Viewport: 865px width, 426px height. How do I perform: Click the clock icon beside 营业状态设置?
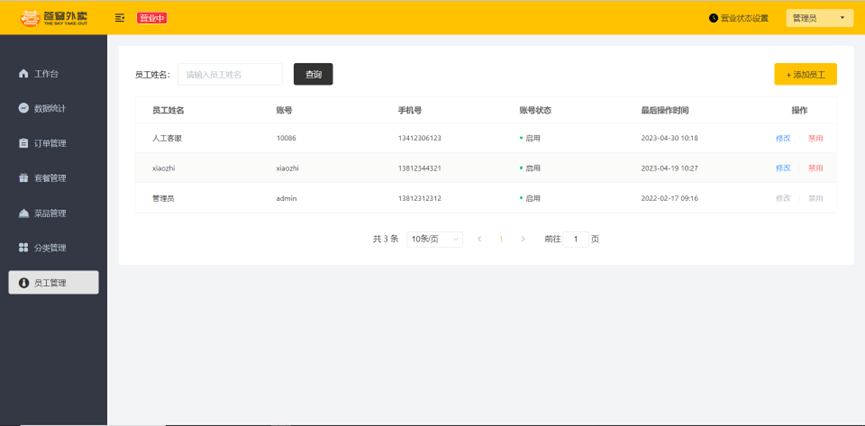pyautogui.click(x=713, y=18)
